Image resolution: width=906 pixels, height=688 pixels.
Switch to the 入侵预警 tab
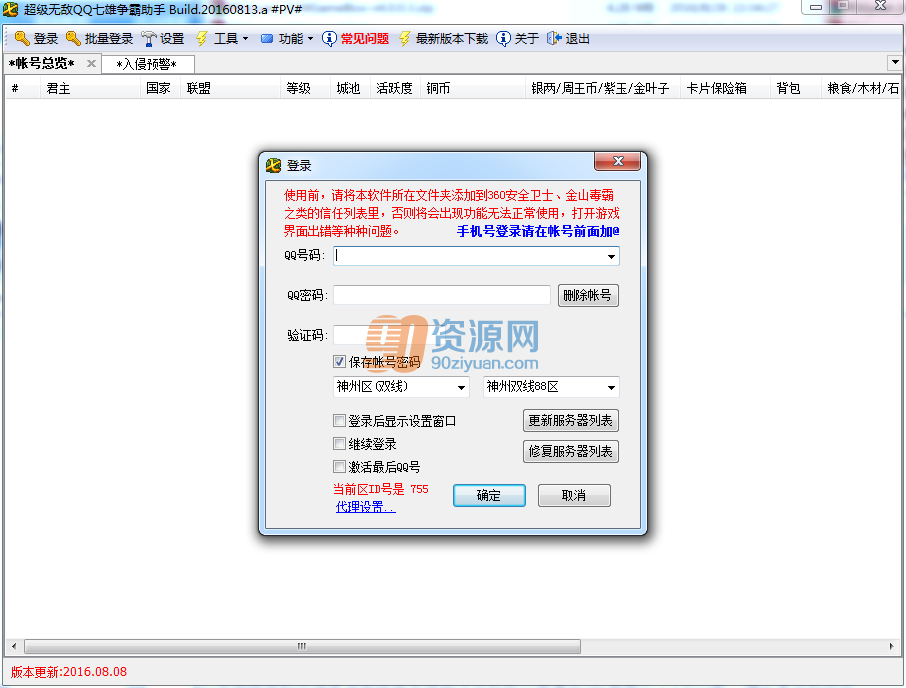147,64
